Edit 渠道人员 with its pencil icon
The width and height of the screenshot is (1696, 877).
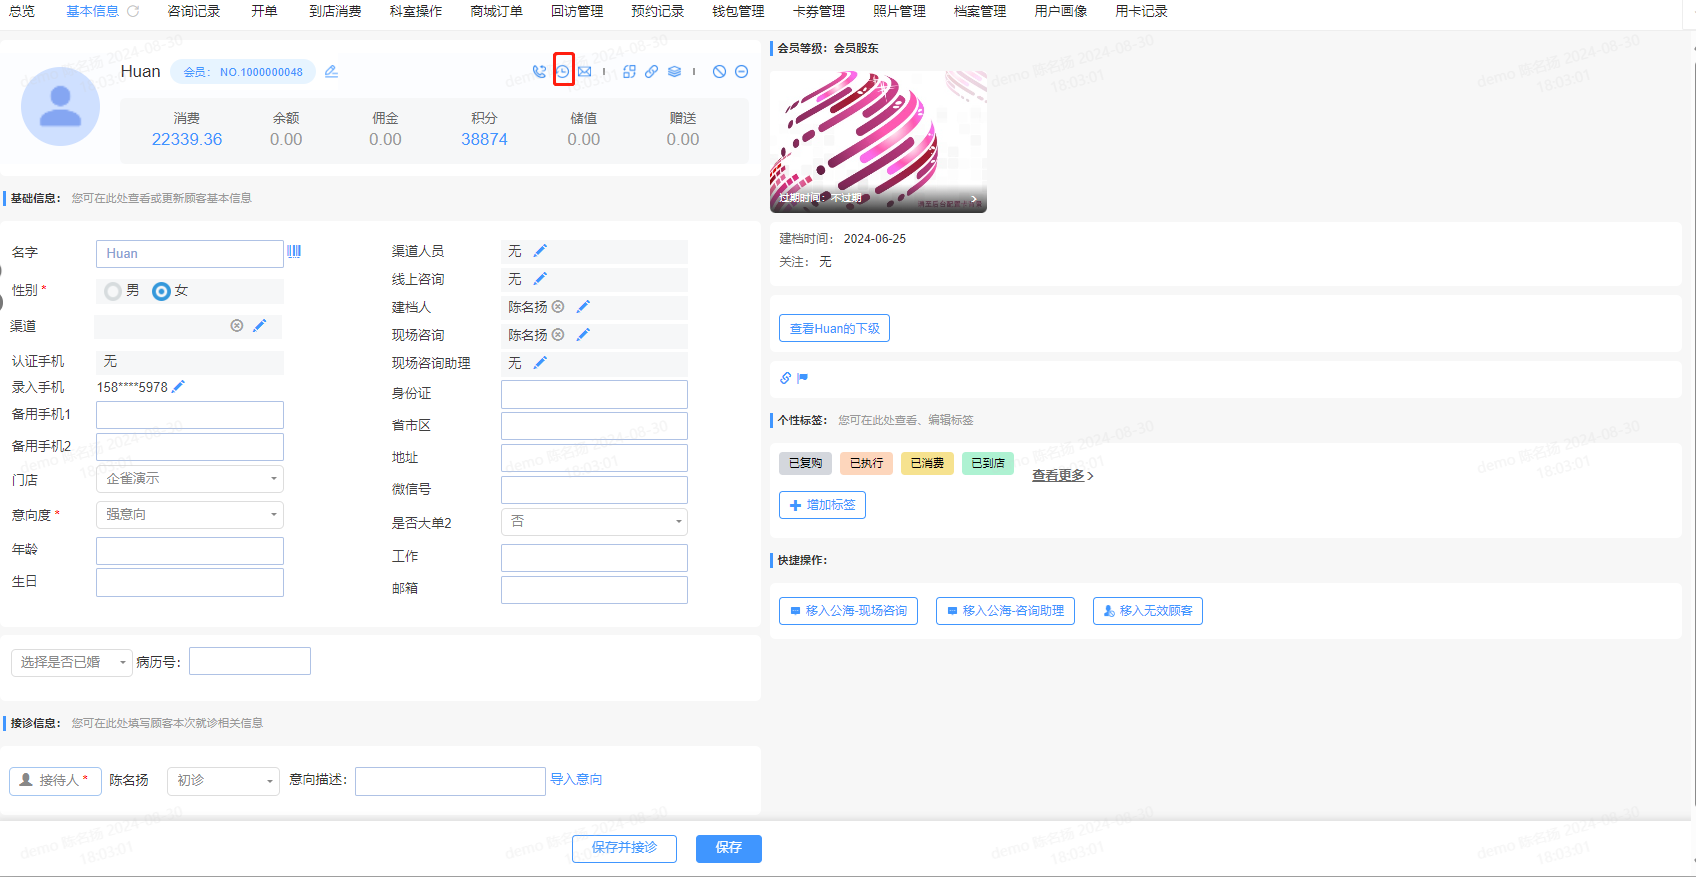tap(540, 251)
